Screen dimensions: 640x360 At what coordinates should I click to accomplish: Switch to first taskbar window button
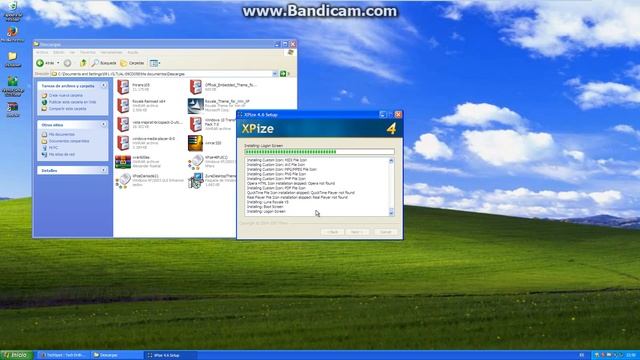point(63,355)
